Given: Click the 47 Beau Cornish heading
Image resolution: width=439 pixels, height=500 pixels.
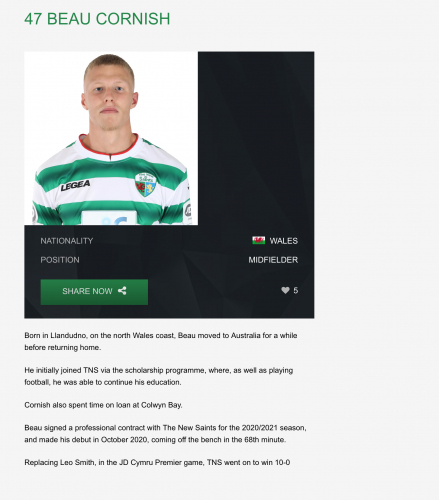Looking at the screenshot, I should pyautogui.click(x=97, y=19).
